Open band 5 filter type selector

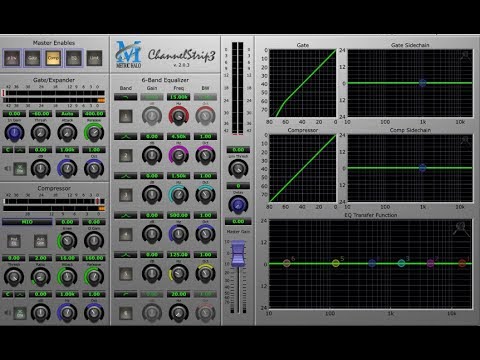pyautogui.click(x=125, y=255)
